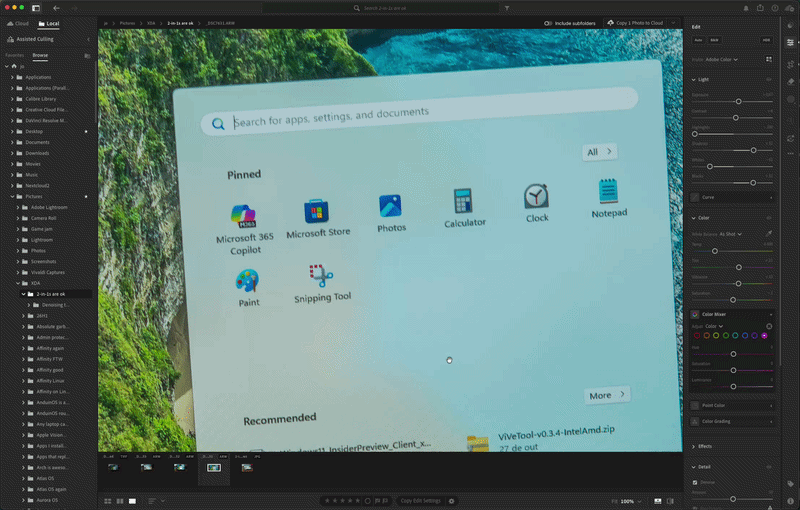Collapse the Light section

(x=693, y=80)
